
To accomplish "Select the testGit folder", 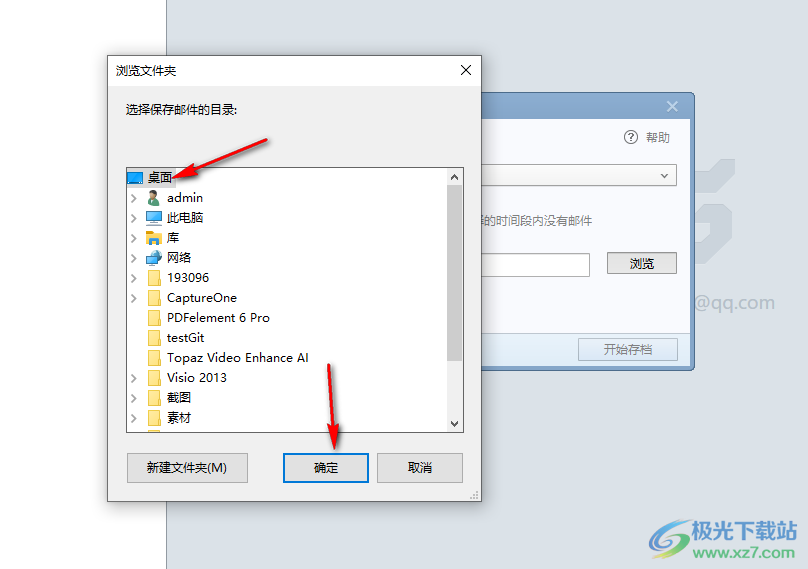I will [x=186, y=338].
